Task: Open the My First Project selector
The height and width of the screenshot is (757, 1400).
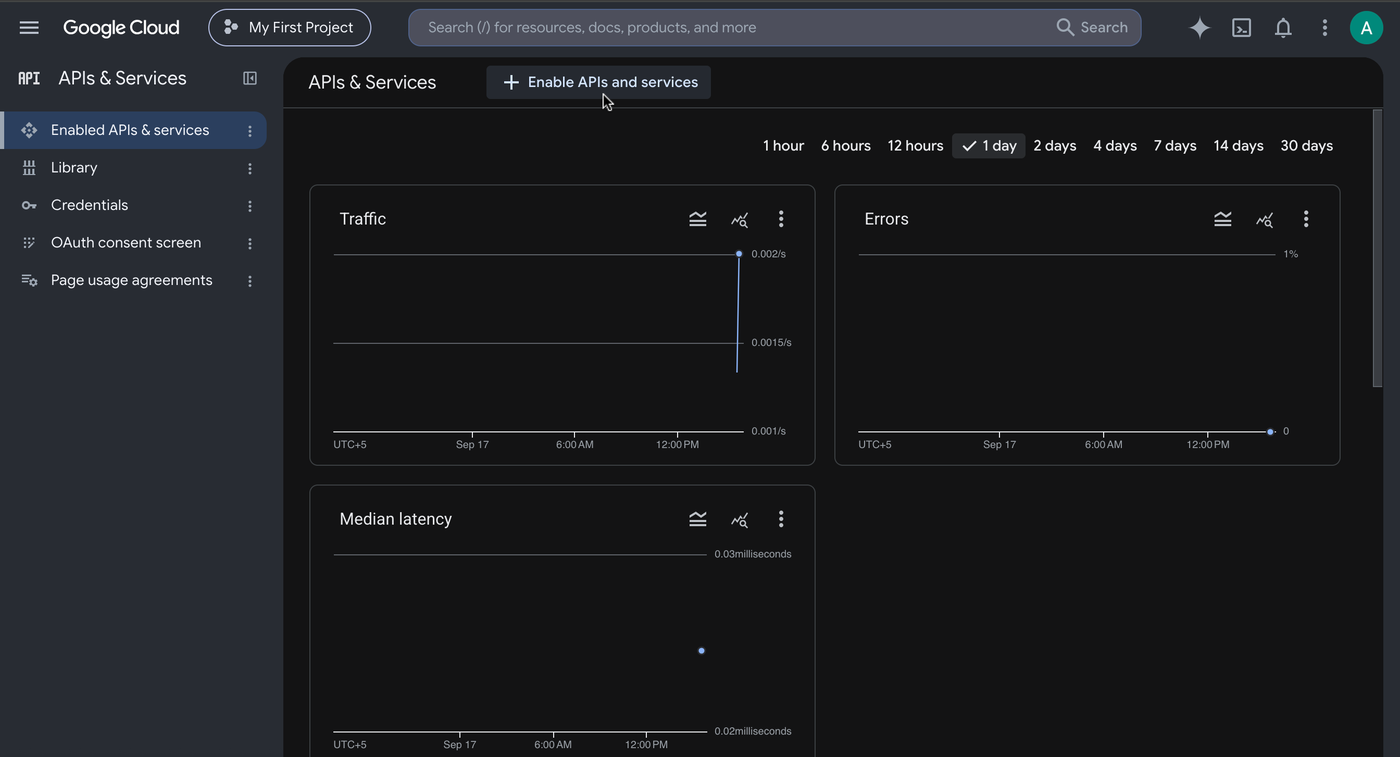Action: 289,28
